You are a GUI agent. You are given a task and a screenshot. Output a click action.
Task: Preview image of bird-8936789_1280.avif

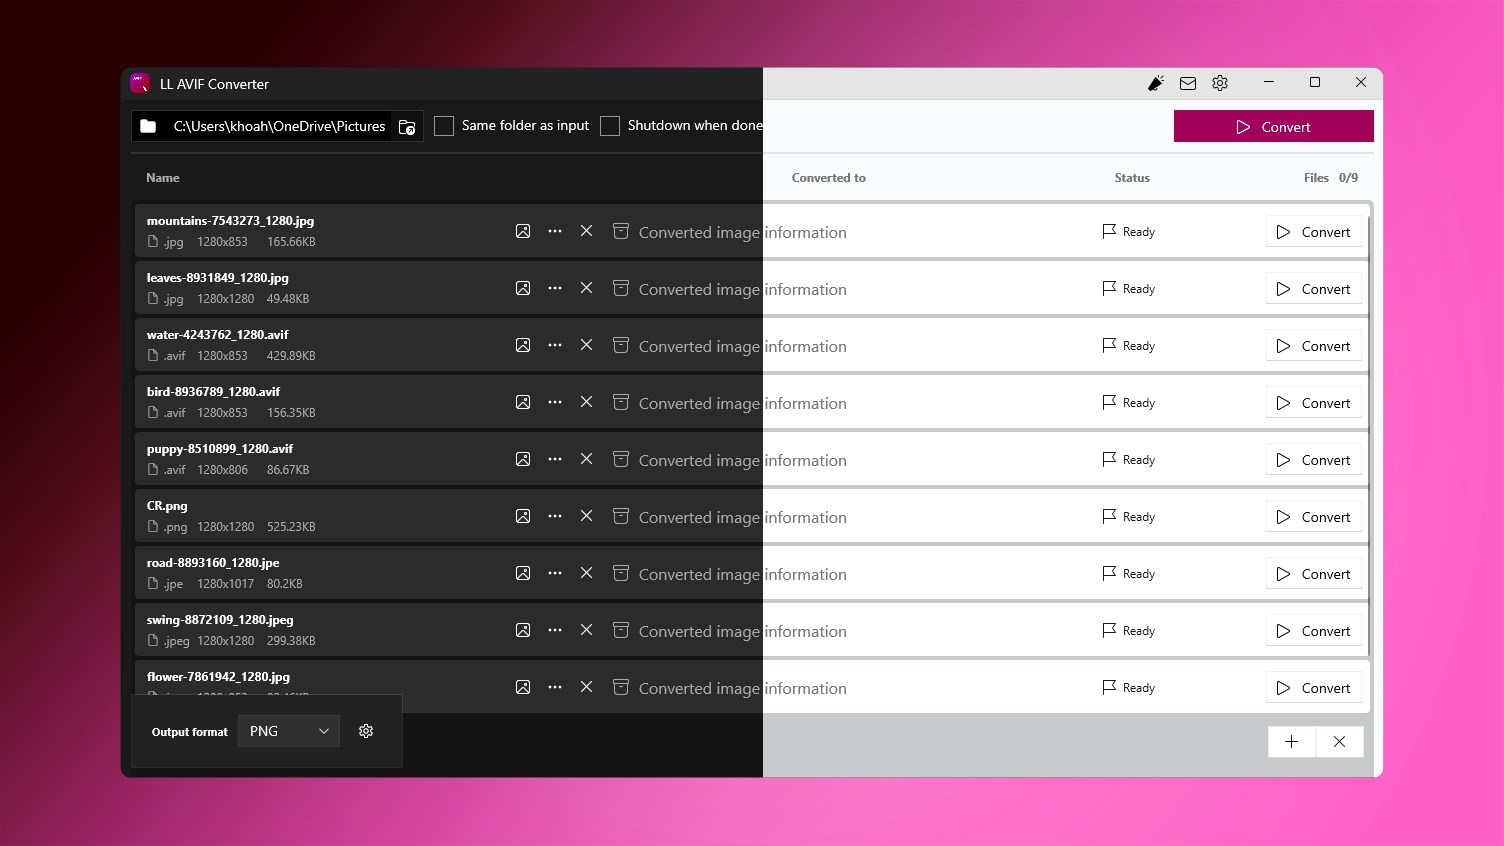523,402
